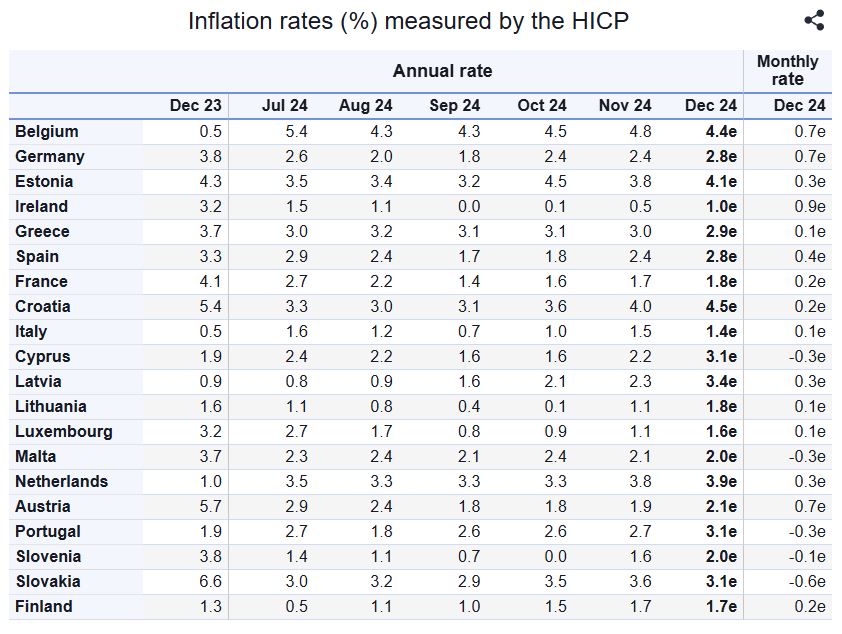Select the Germany row label
842x634 pixels.
50,156
